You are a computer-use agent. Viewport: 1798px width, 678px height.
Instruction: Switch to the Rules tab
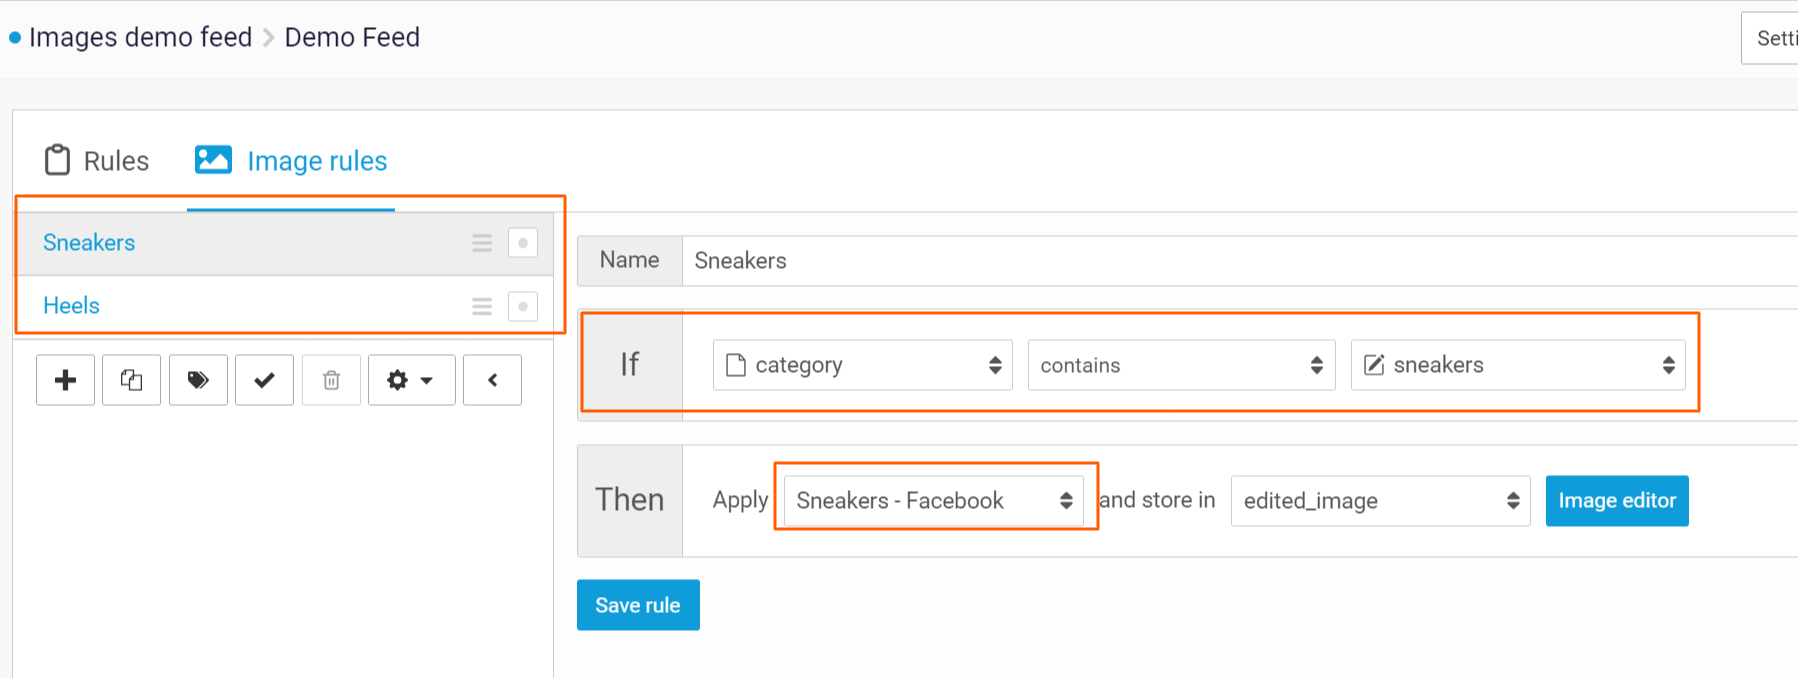pyautogui.click(x=97, y=161)
